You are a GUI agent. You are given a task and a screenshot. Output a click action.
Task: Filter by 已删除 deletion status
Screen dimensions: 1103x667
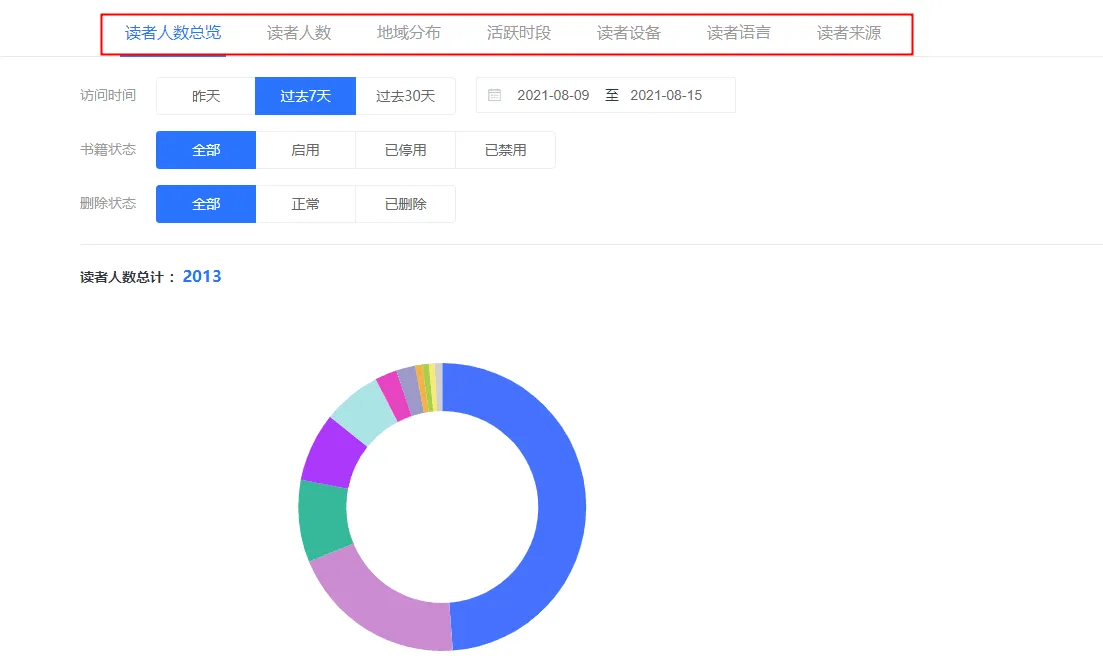pos(406,203)
